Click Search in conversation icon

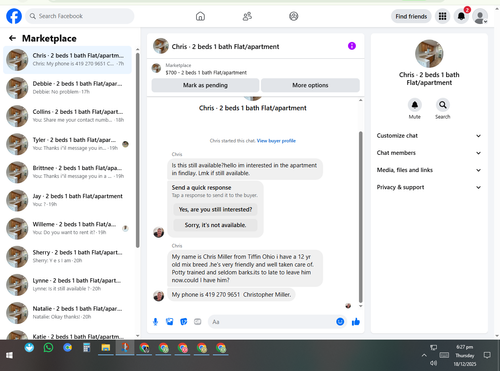(443, 105)
